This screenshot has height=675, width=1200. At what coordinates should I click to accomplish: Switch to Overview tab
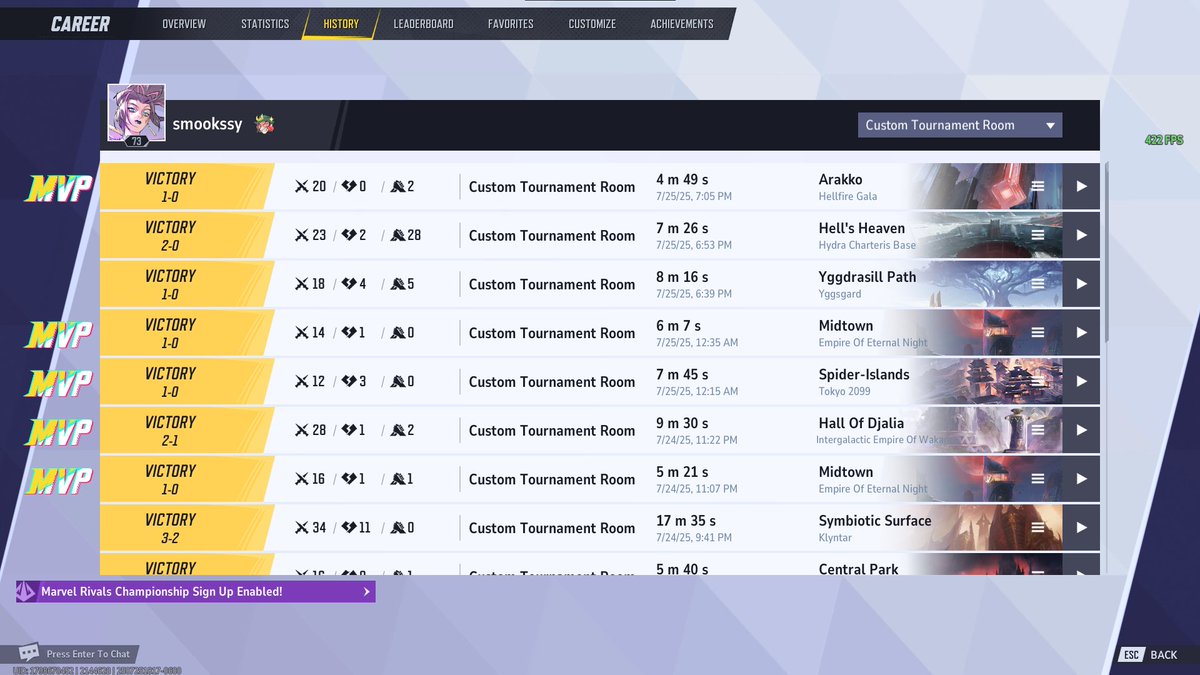[184, 24]
